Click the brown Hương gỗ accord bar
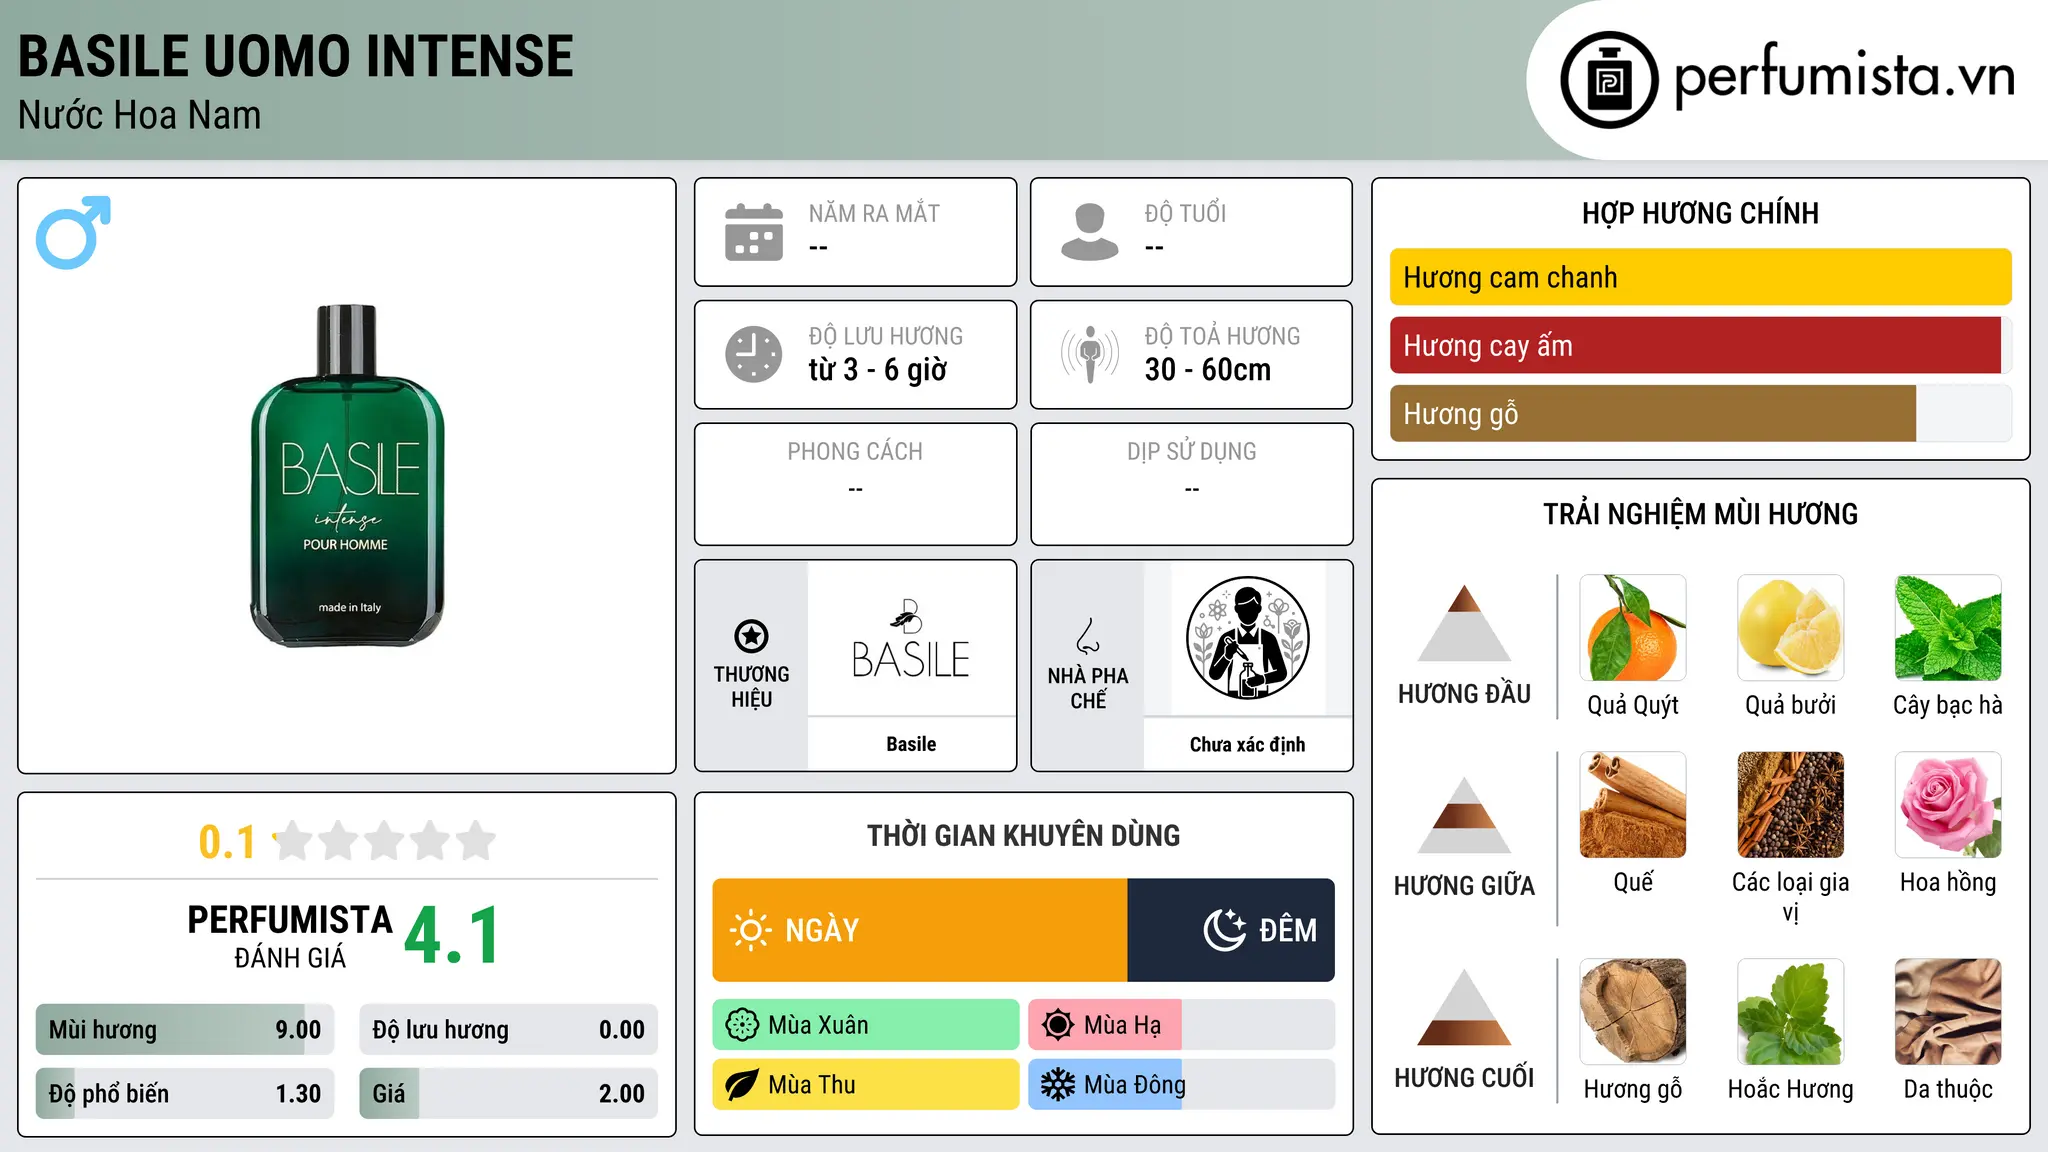This screenshot has height=1152, width=2048. point(1700,413)
